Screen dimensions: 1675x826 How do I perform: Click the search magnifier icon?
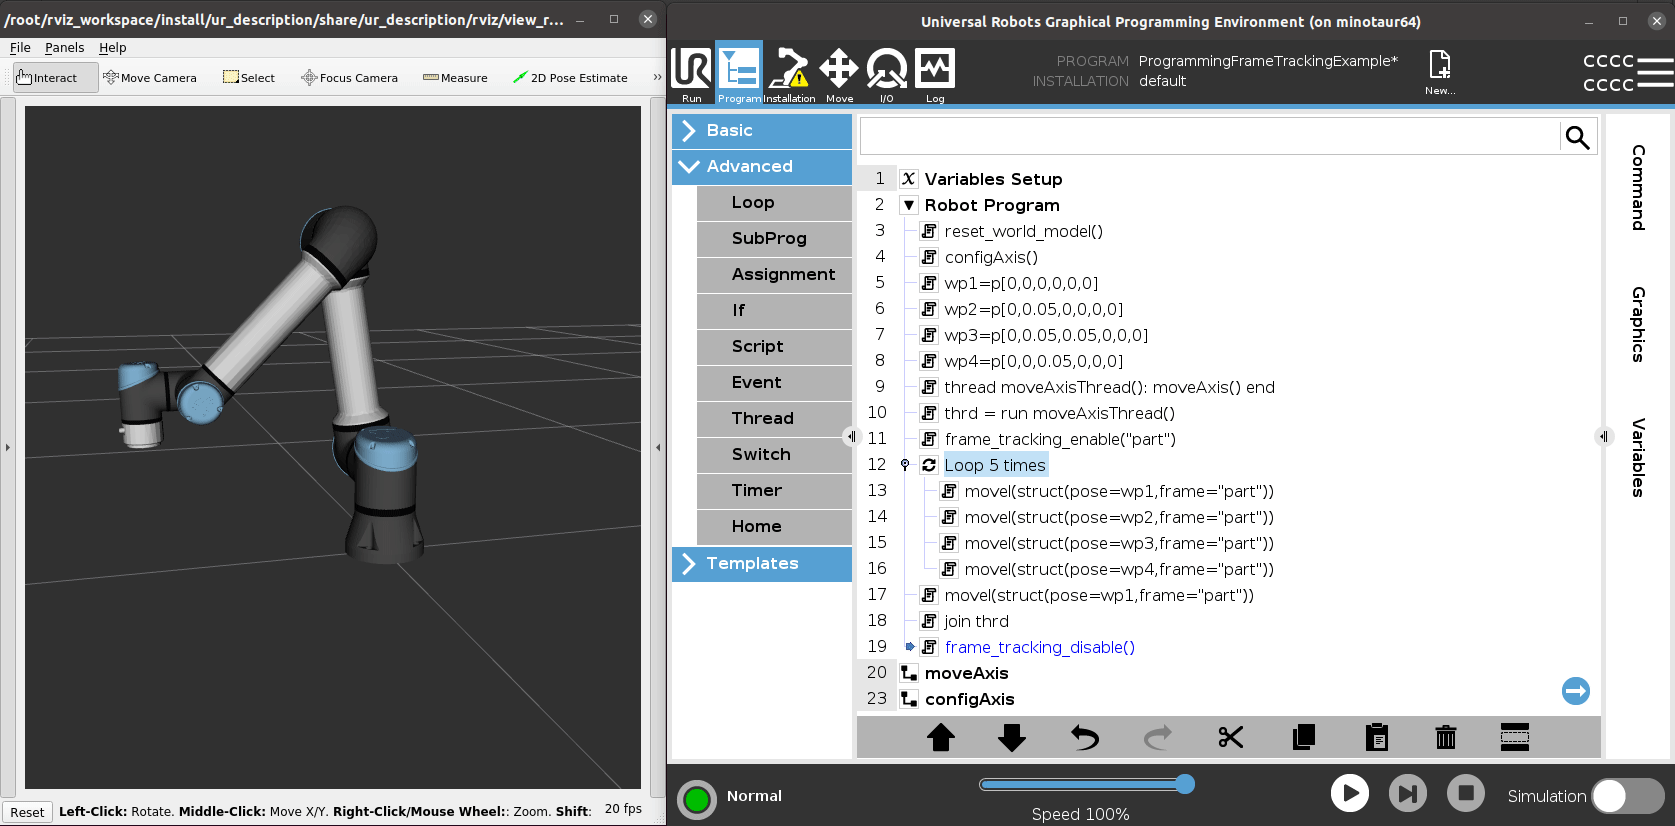[x=1577, y=137]
